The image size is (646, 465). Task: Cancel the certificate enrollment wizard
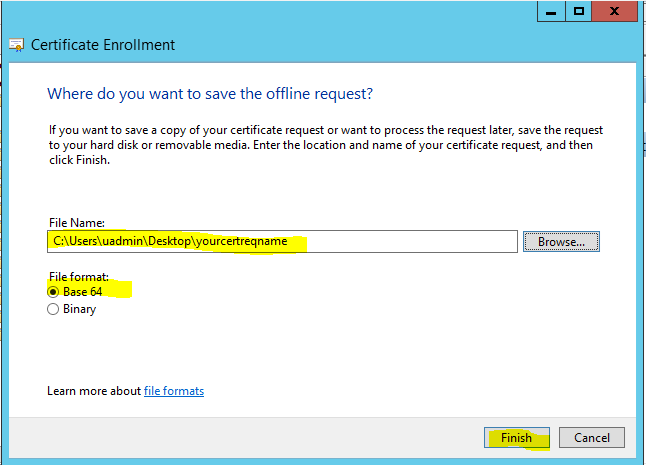click(592, 437)
